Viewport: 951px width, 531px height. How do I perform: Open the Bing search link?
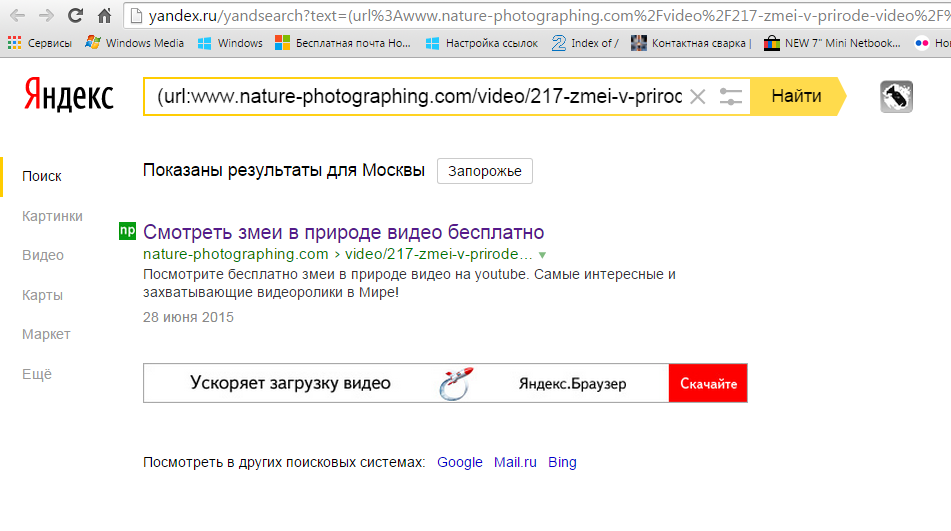click(562, 463)
